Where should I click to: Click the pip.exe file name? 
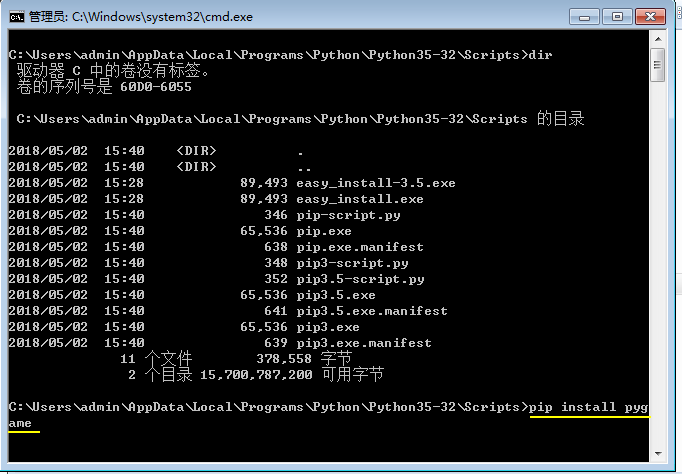point(324,231)
